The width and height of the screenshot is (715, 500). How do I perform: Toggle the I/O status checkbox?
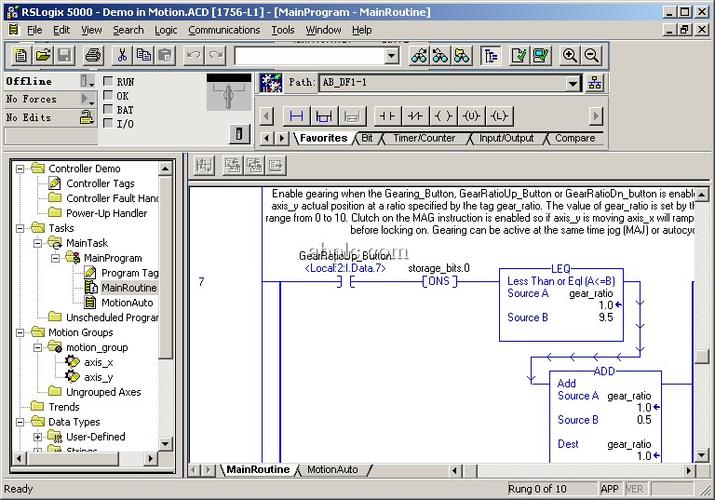(x=108, y=123)
